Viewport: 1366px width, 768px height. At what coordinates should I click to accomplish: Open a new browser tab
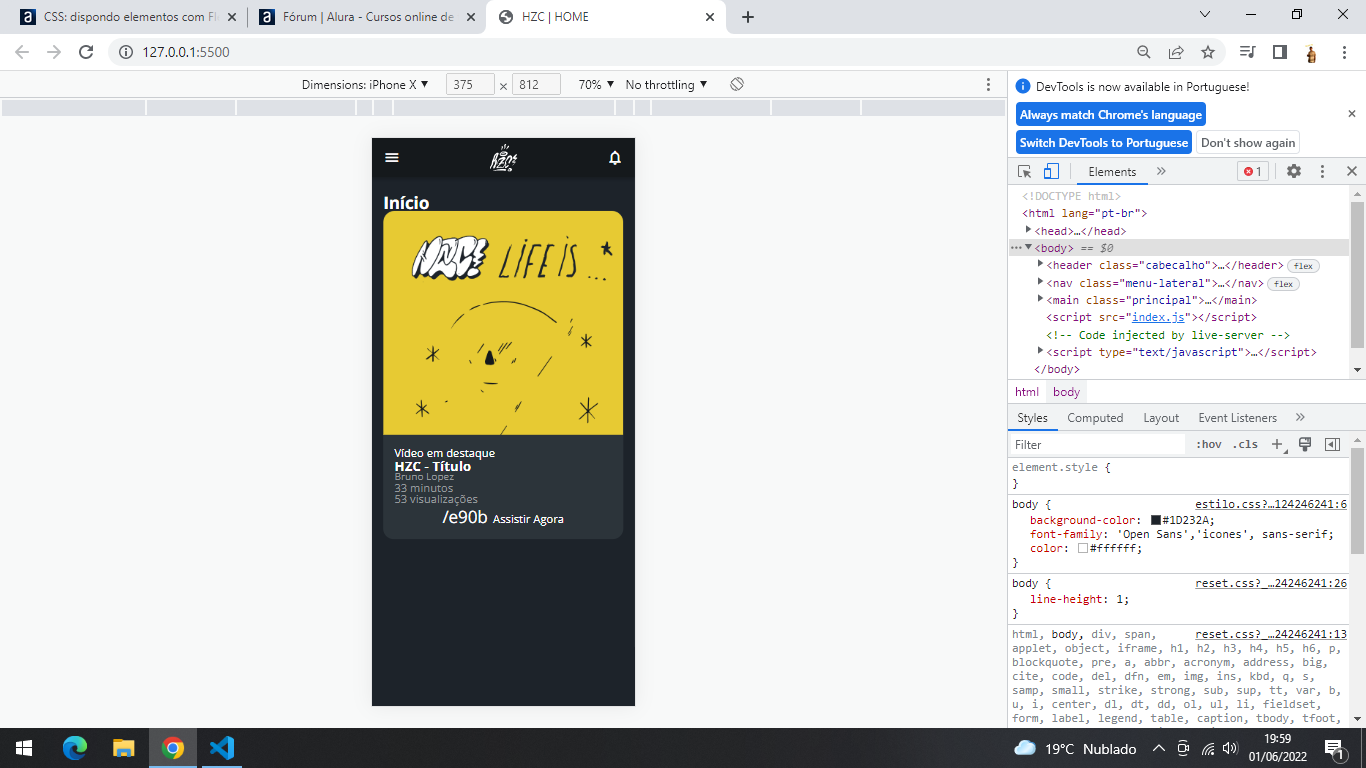pos(748,17)
